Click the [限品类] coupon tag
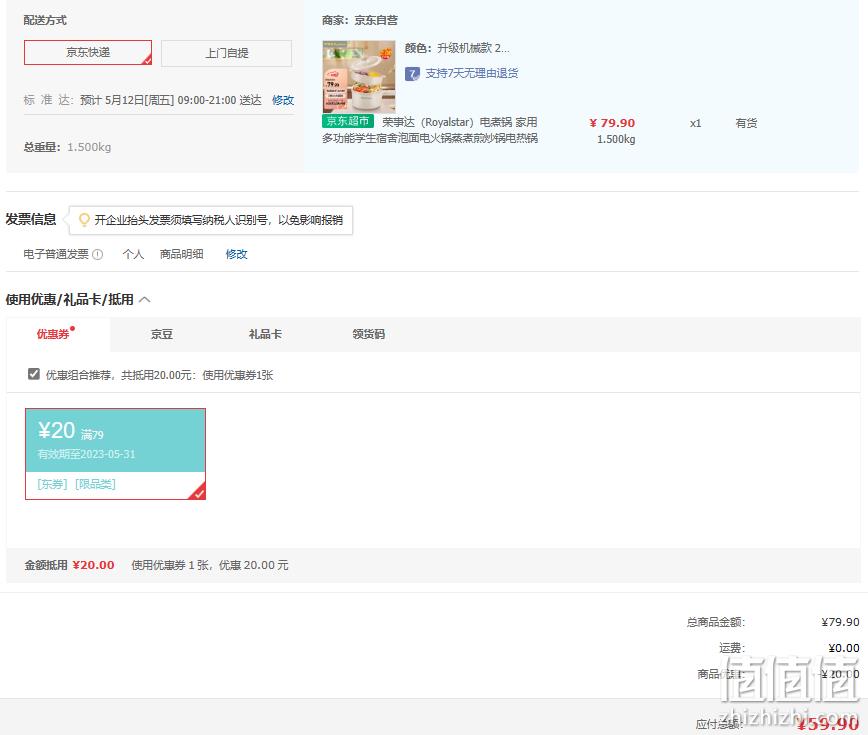868x735 pixels. tap(95, 484)
